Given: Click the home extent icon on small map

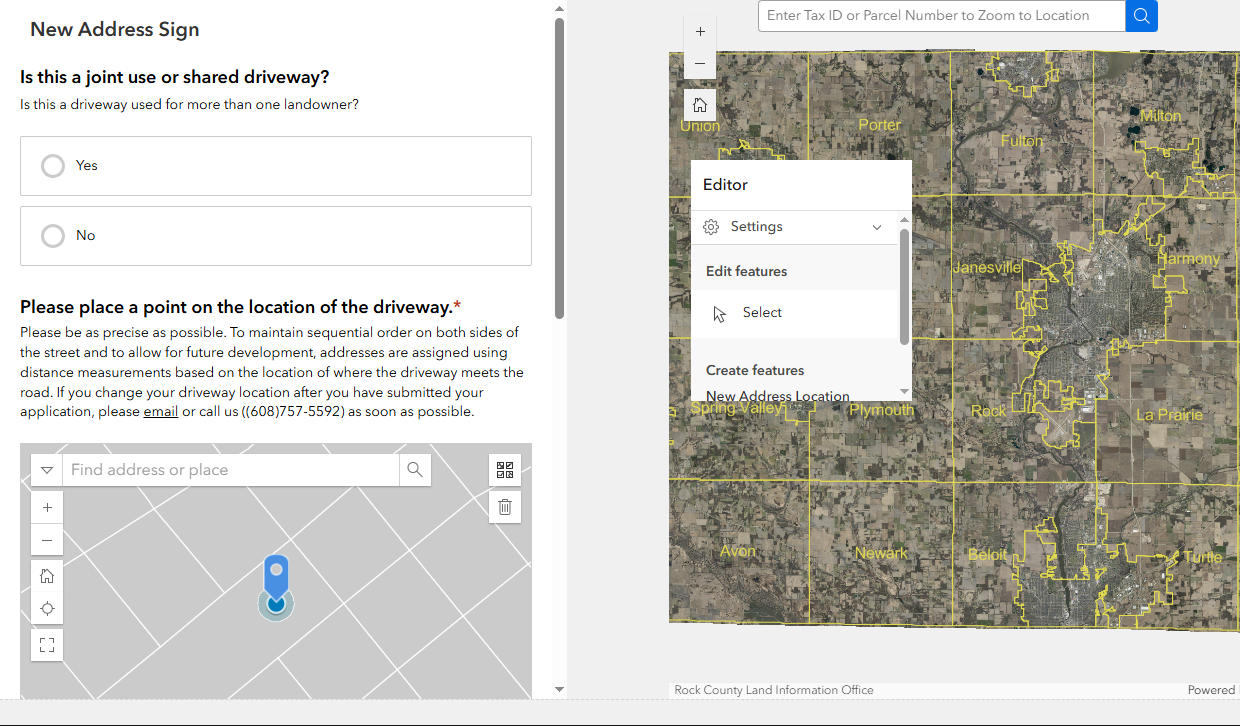Looking at the screenshot, I should tap(46, 575).
